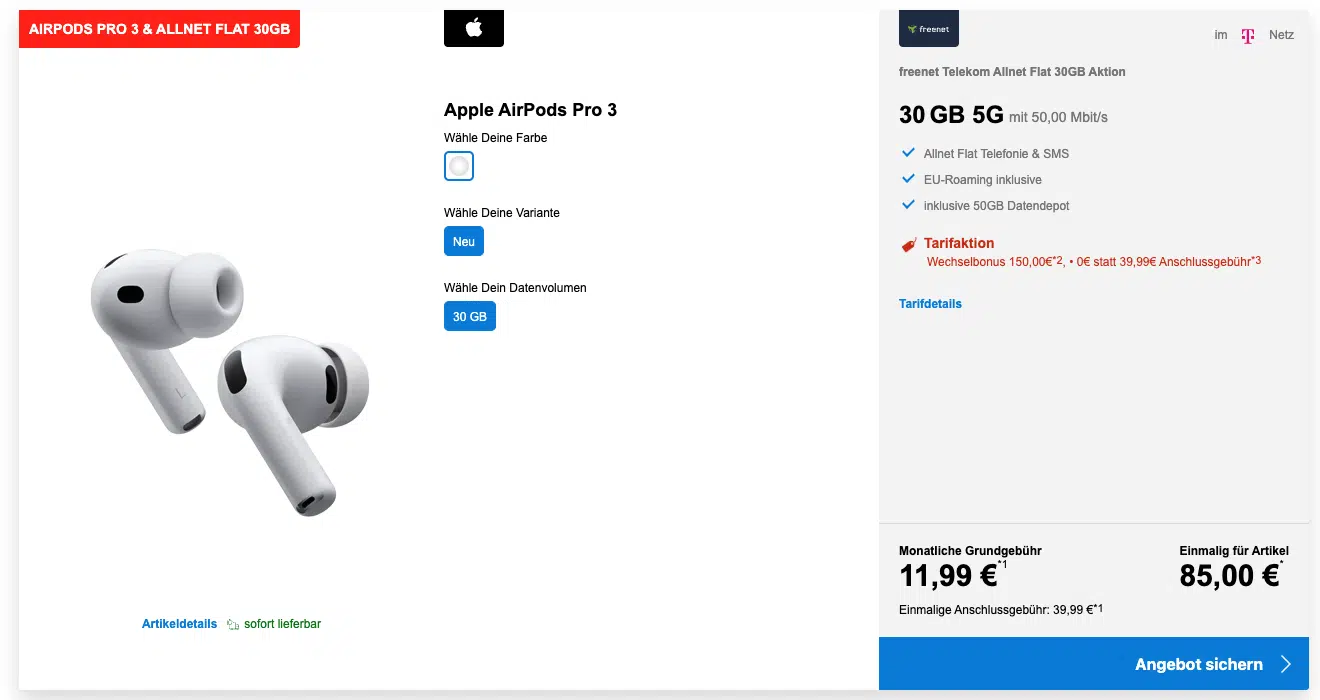Open the Artikeldetails link

(x=179, y=624)
